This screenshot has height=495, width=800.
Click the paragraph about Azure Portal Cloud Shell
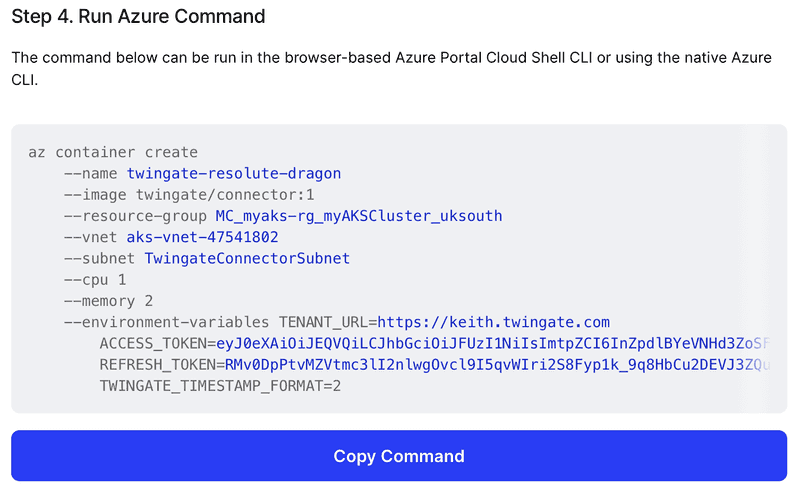tap(391, 68)
